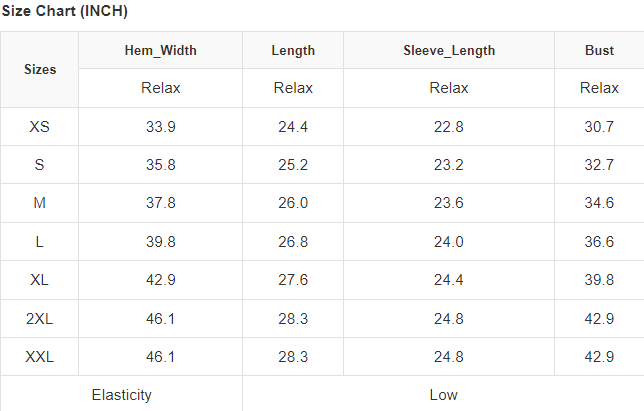Click the 23.2 sleeve length value
The image size is (644, 411).
coord(449,165)
